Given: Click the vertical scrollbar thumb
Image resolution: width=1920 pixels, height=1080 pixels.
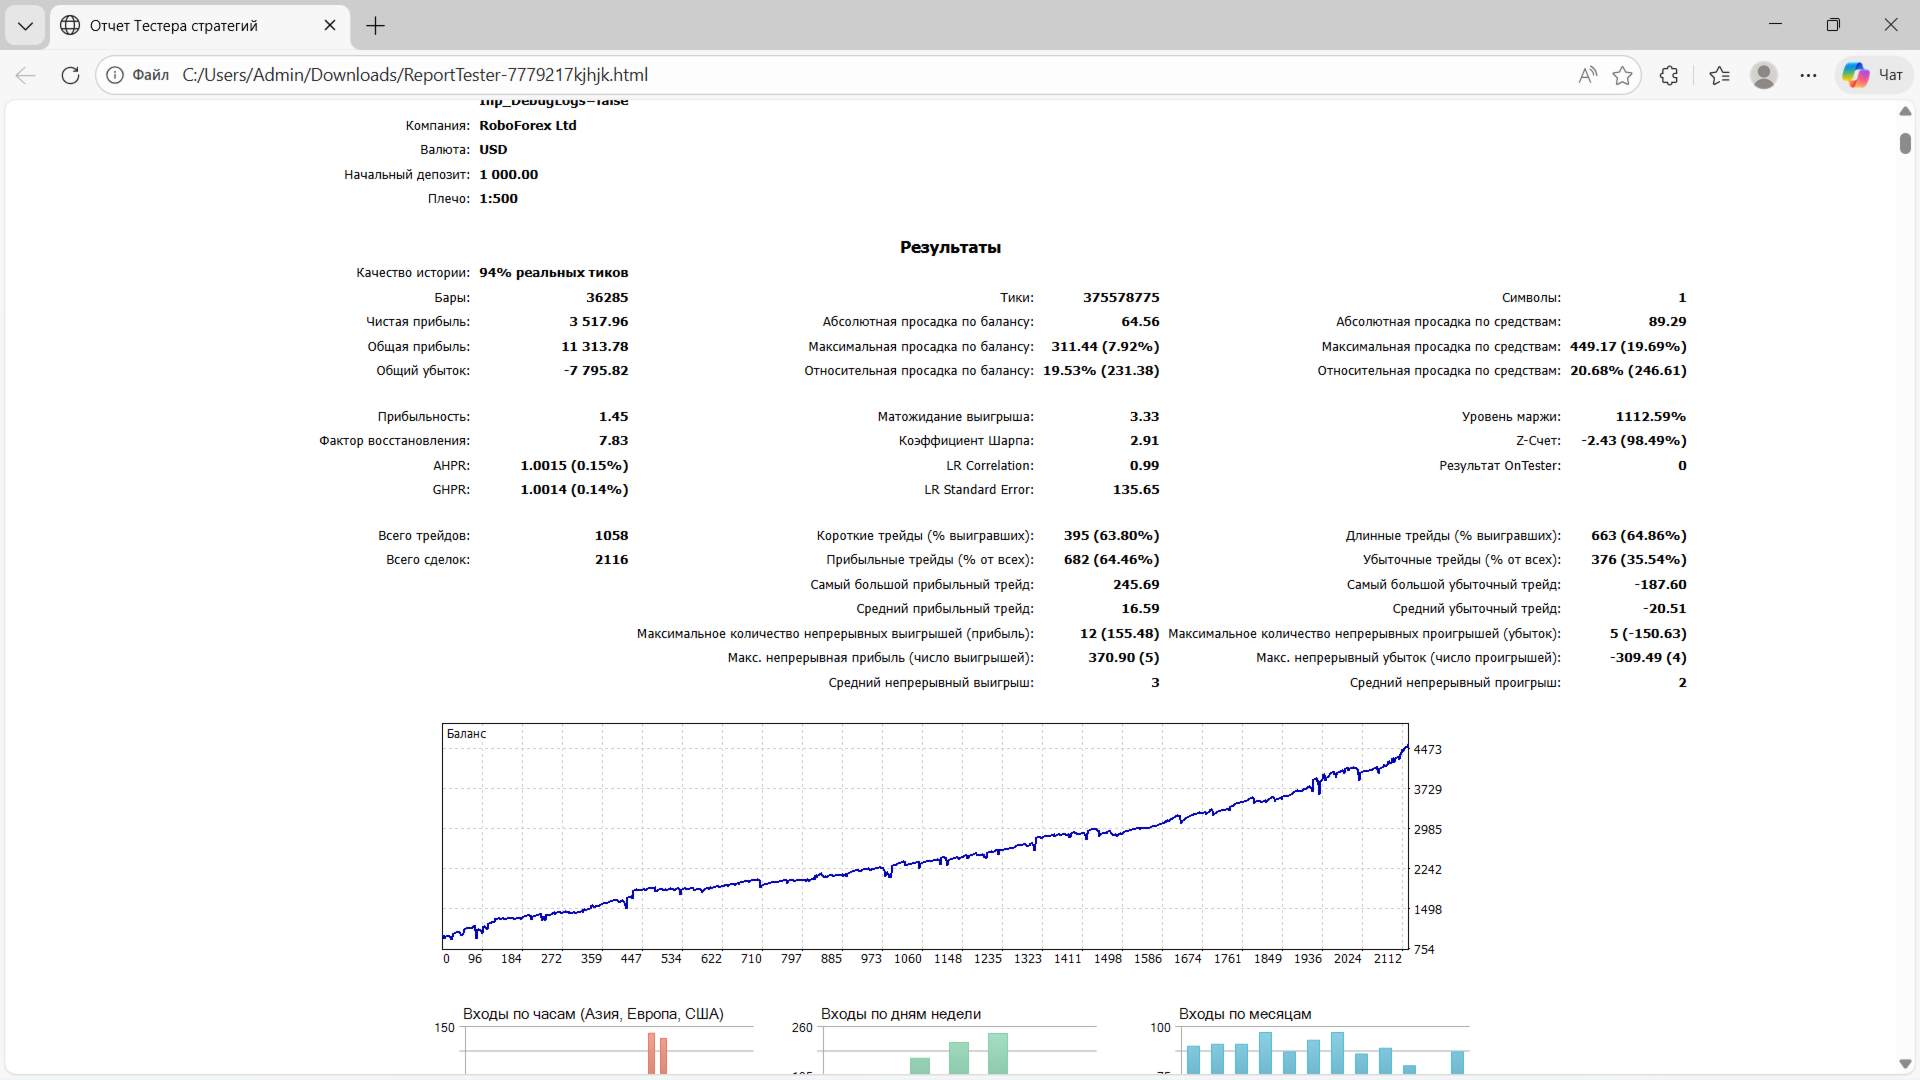Looking at the screenshot, I should coord(1905,143).
